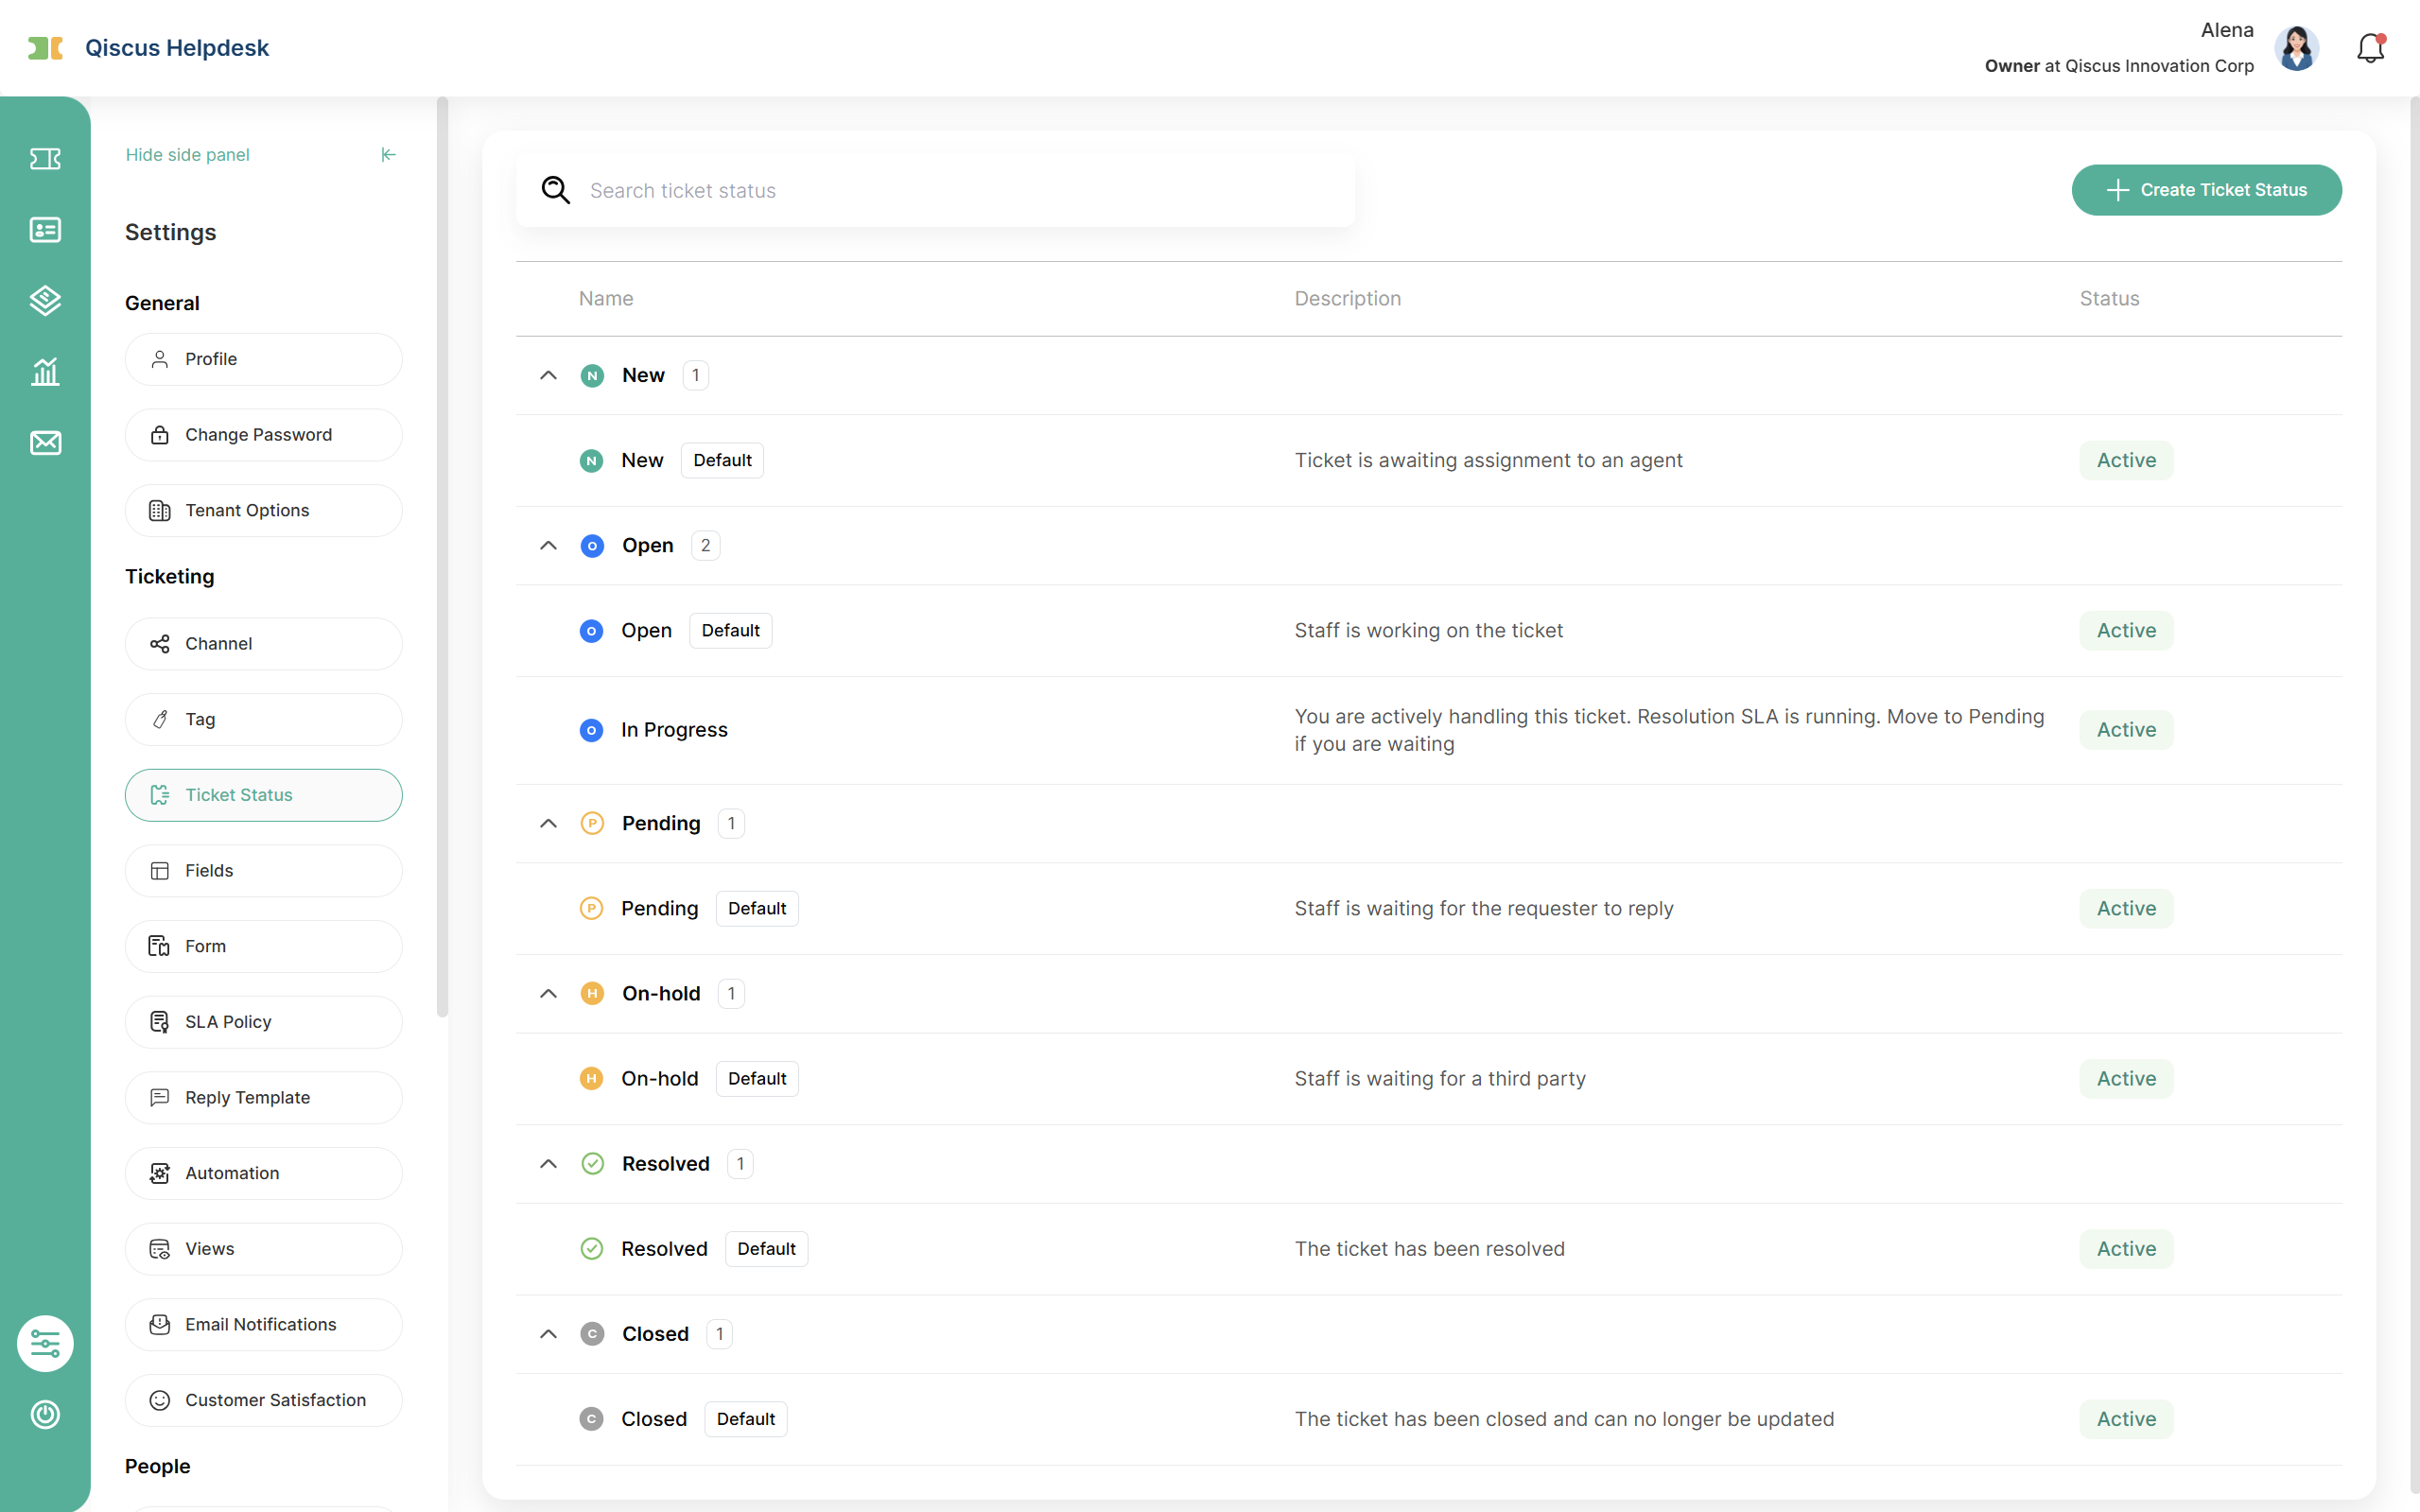Click the Search ticket status field
The width and height of the screenshot is (2420, 1512).
935,190
